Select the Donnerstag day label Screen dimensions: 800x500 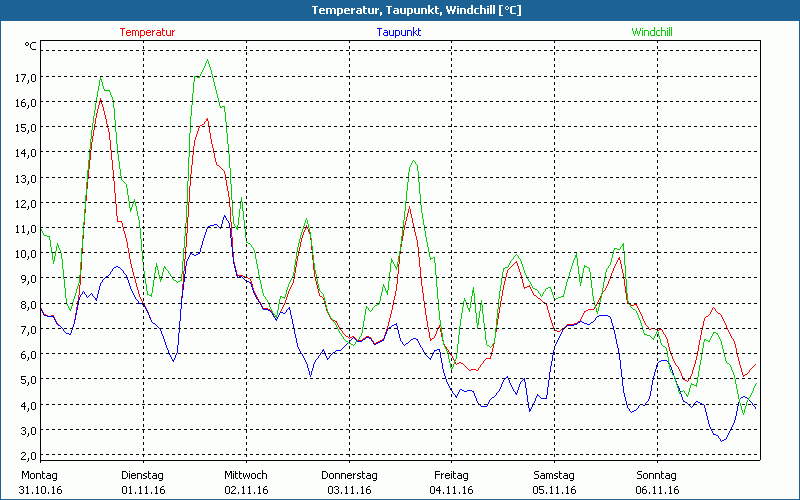pos(349,475)
